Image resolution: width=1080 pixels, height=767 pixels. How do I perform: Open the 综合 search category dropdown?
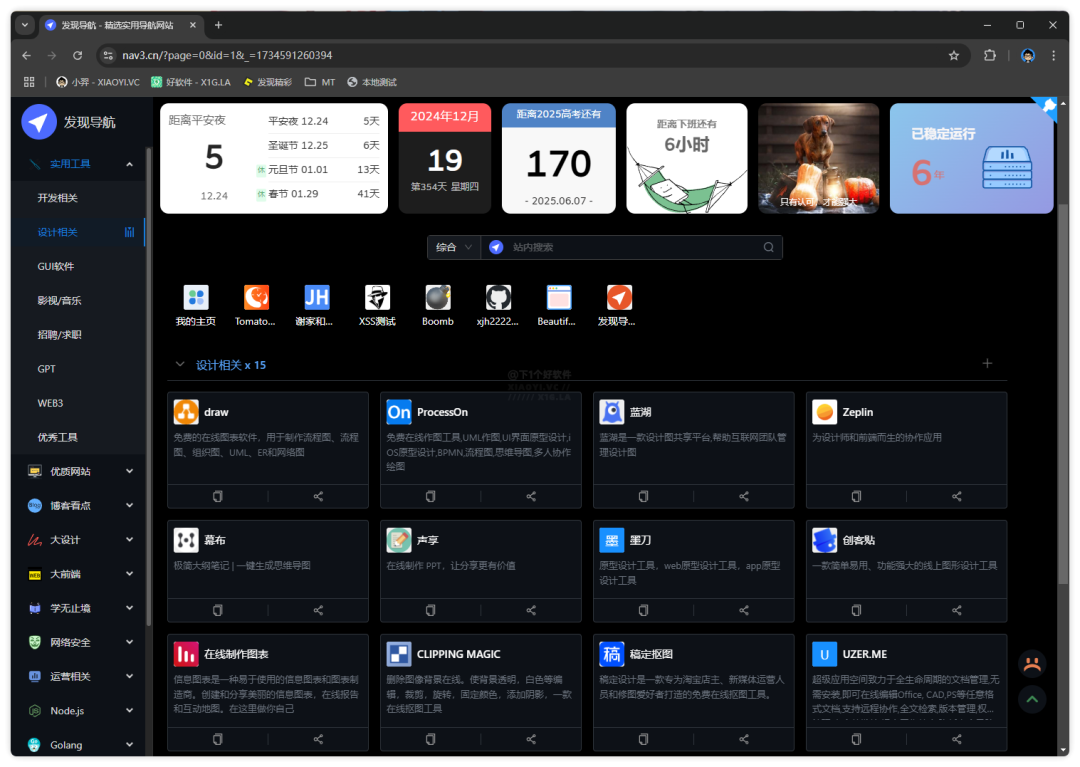point(454,247)
